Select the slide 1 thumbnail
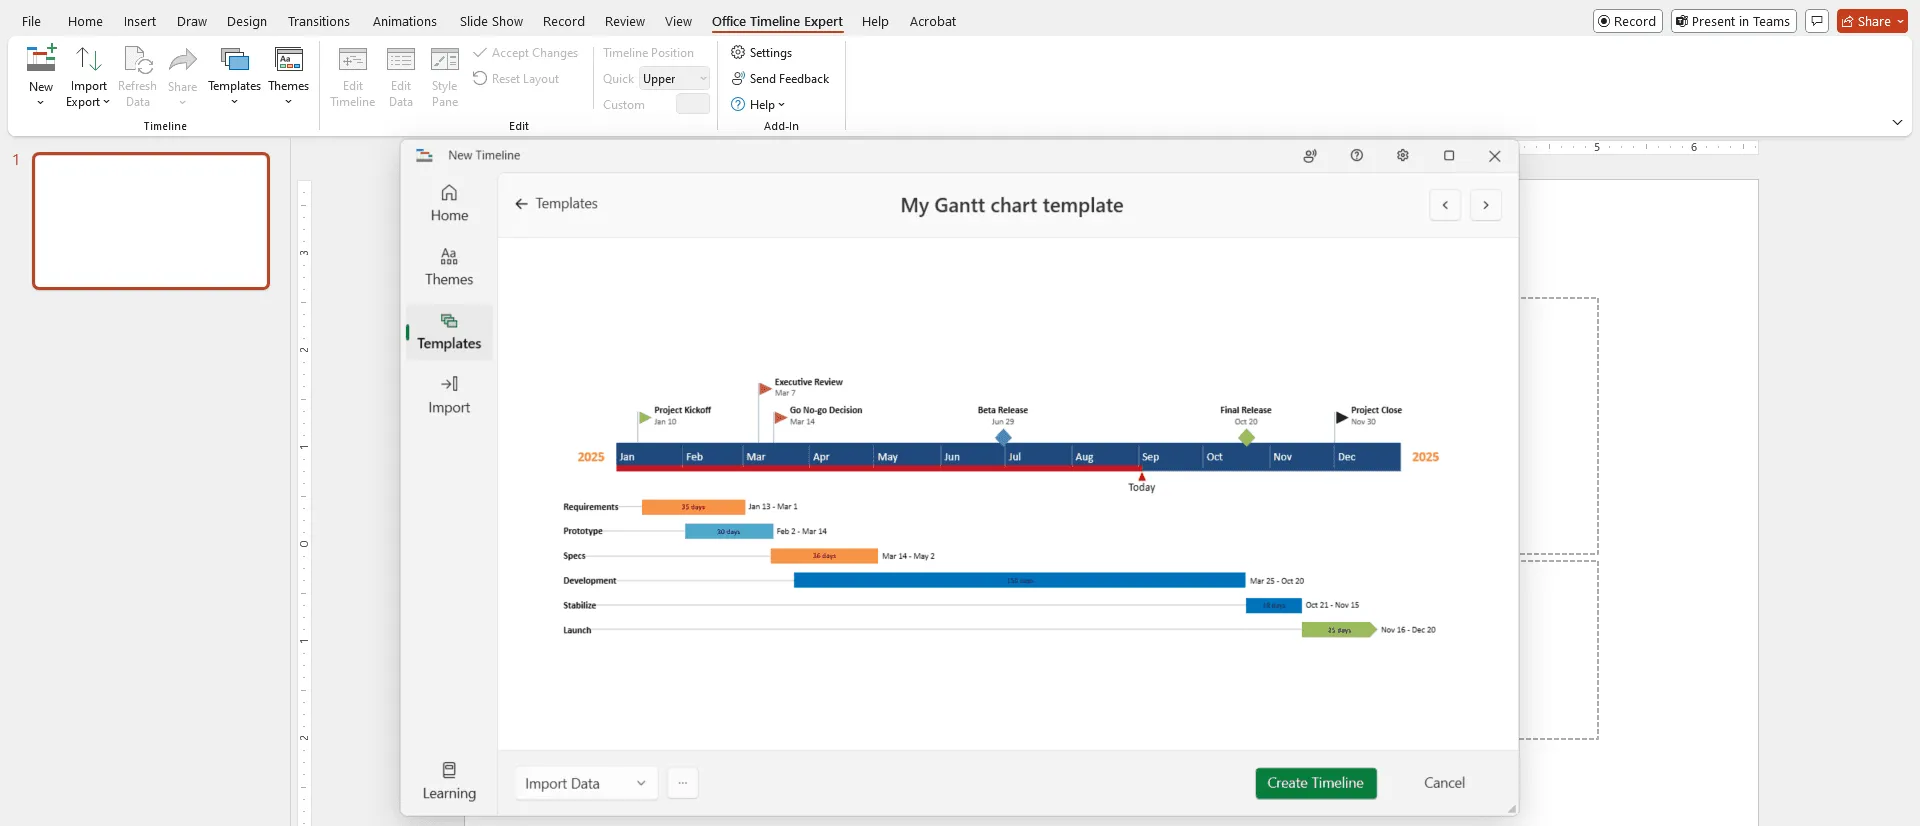Screen dimensions: 1920x826 tap(151, 221)
